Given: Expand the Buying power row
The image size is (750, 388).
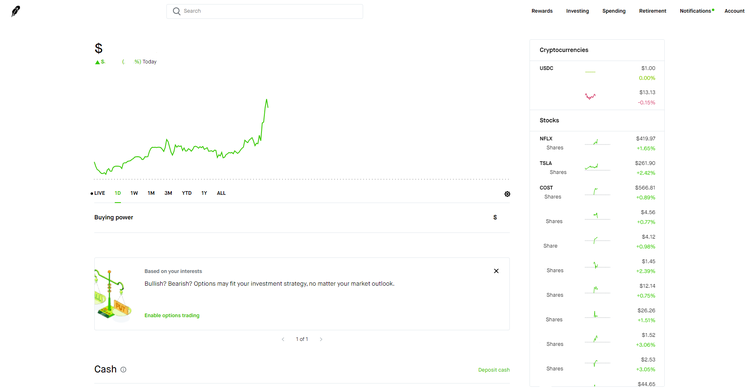Looking at the screenshot, I should tap(302, 218).
